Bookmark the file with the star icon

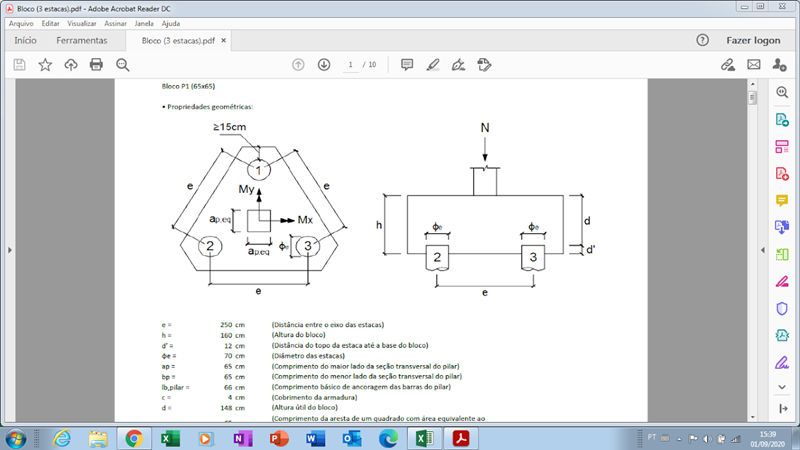[45, 65]
